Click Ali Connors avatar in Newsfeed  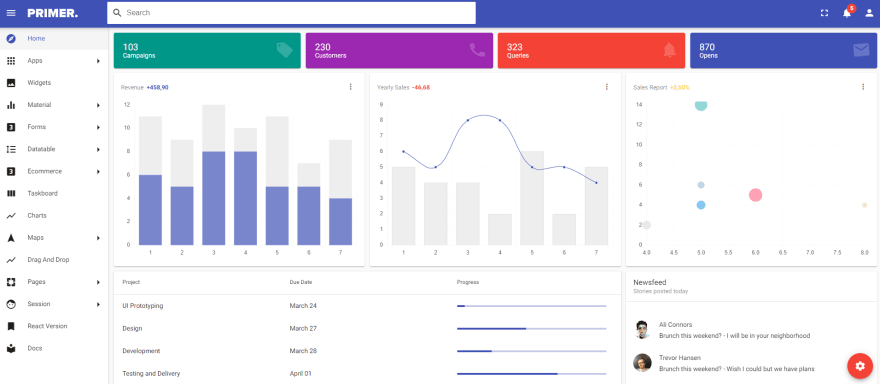(x=642, y=330)
